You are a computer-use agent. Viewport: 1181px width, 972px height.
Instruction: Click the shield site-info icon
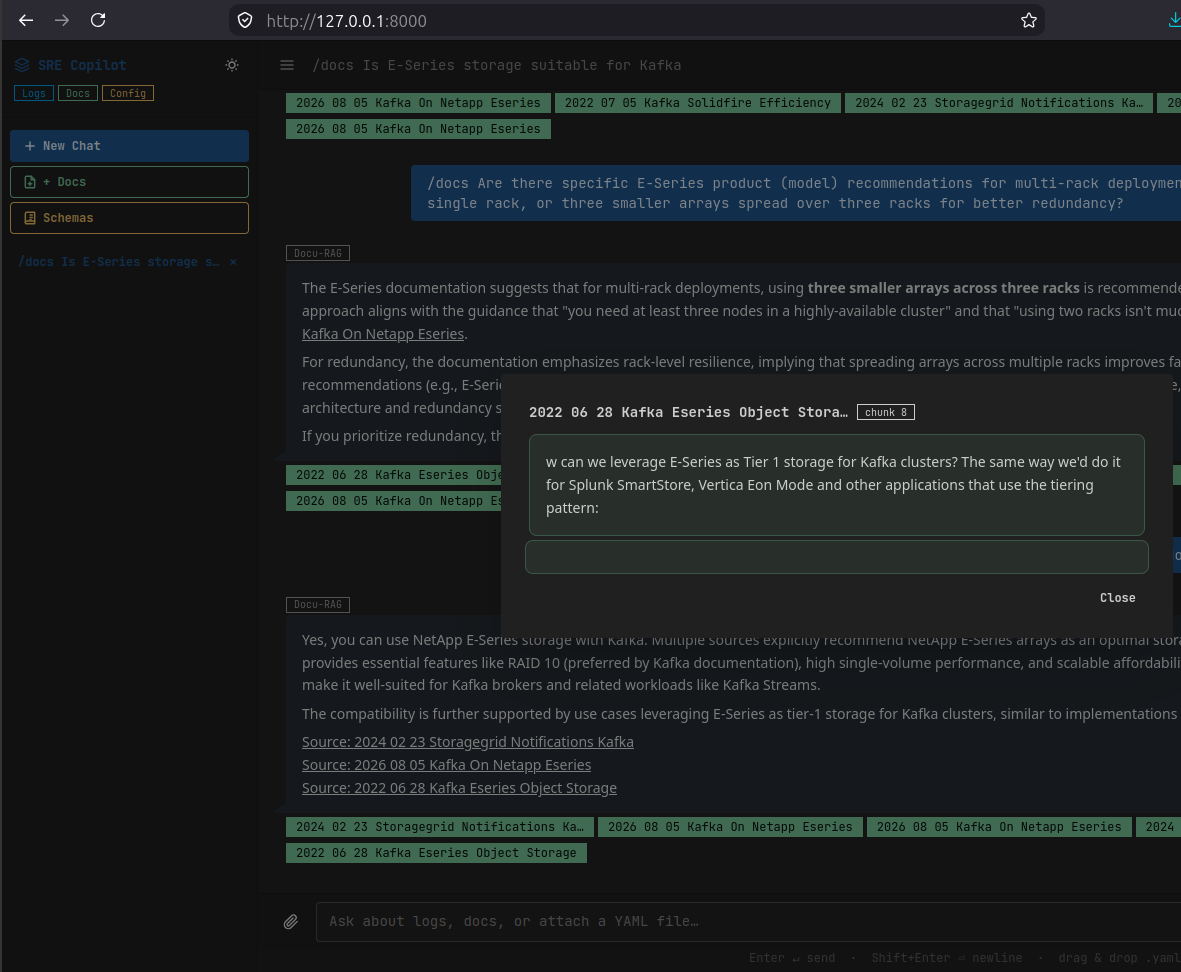tap(245, 20)
